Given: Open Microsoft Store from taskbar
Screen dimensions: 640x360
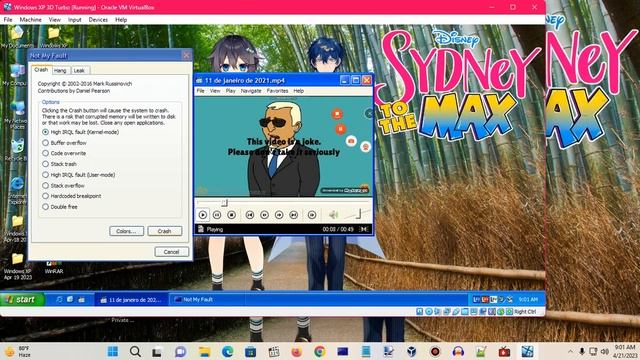Looking at the screenshot, I should pyautogui.click(x=250, y=351).
